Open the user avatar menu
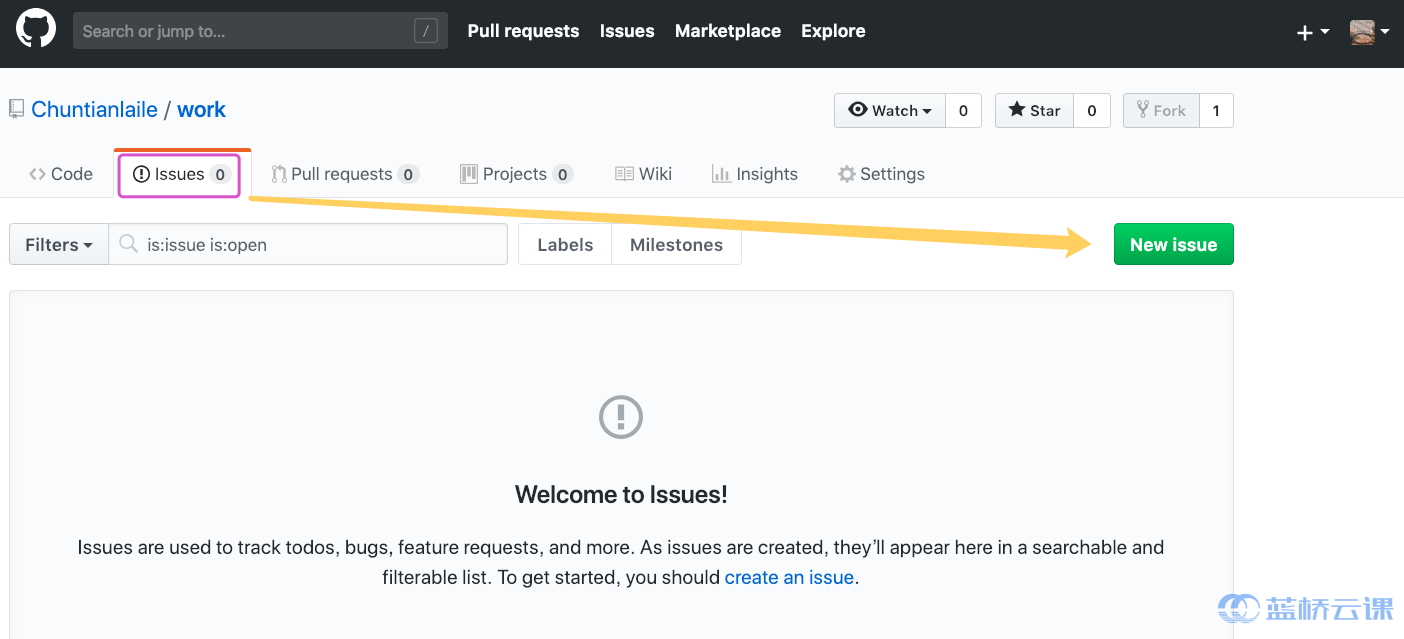Screen dimensions: 1404x639 1369,32
